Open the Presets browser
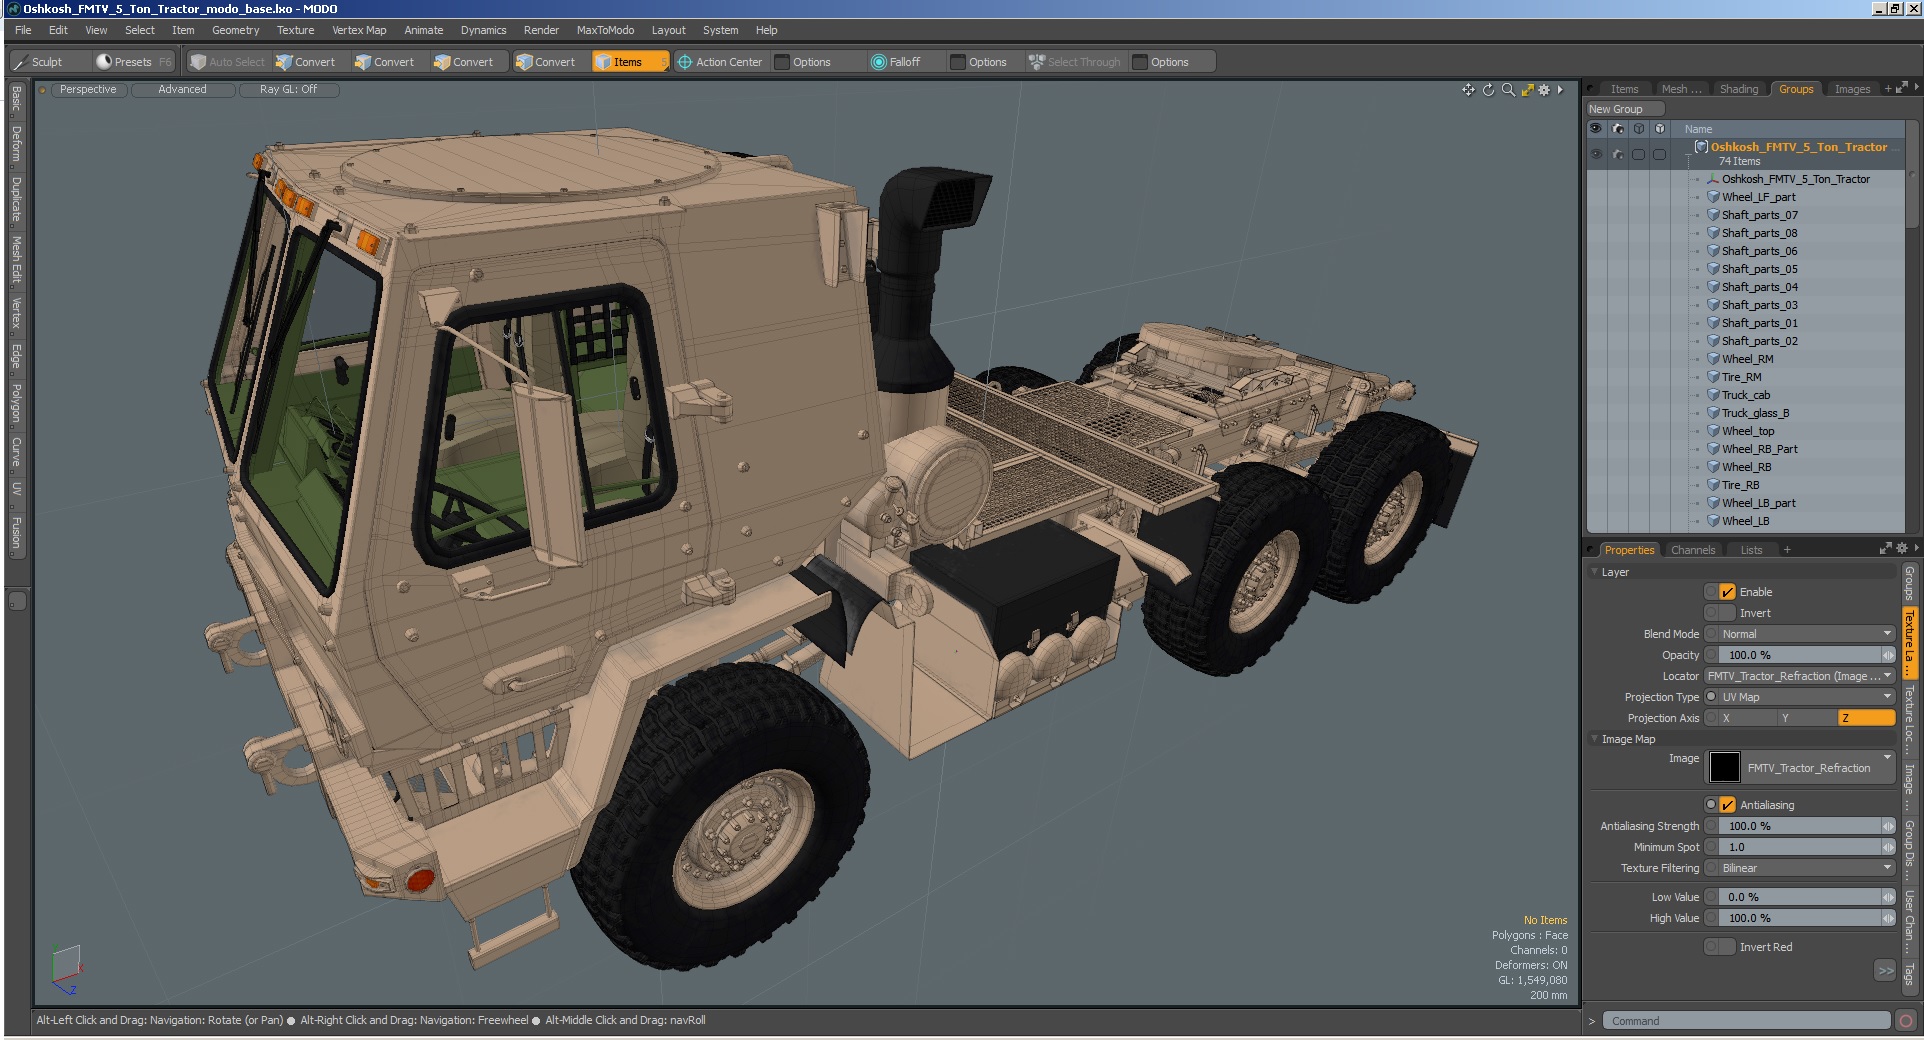 [133, 62]
